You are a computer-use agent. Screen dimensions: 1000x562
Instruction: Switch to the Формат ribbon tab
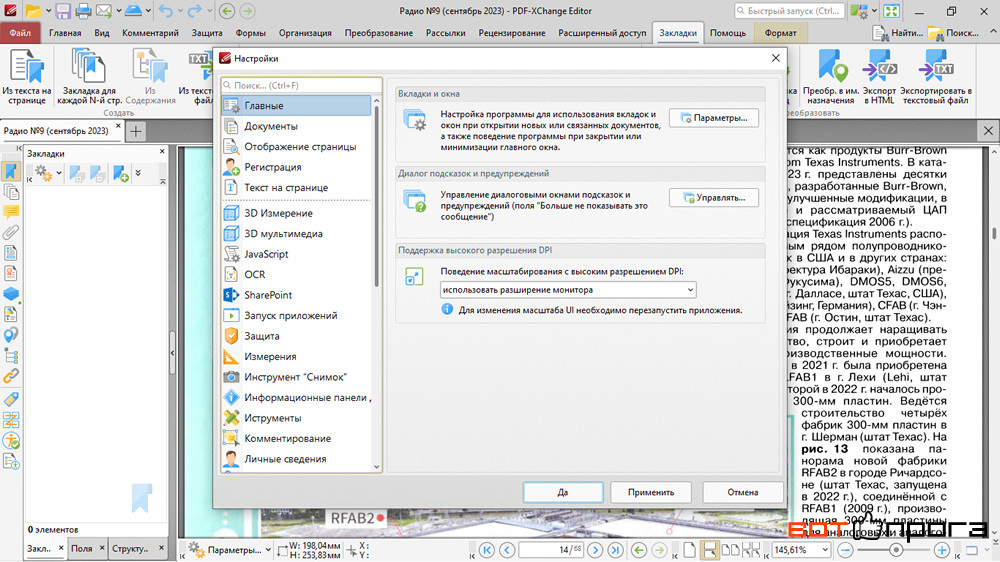(781, 33)
